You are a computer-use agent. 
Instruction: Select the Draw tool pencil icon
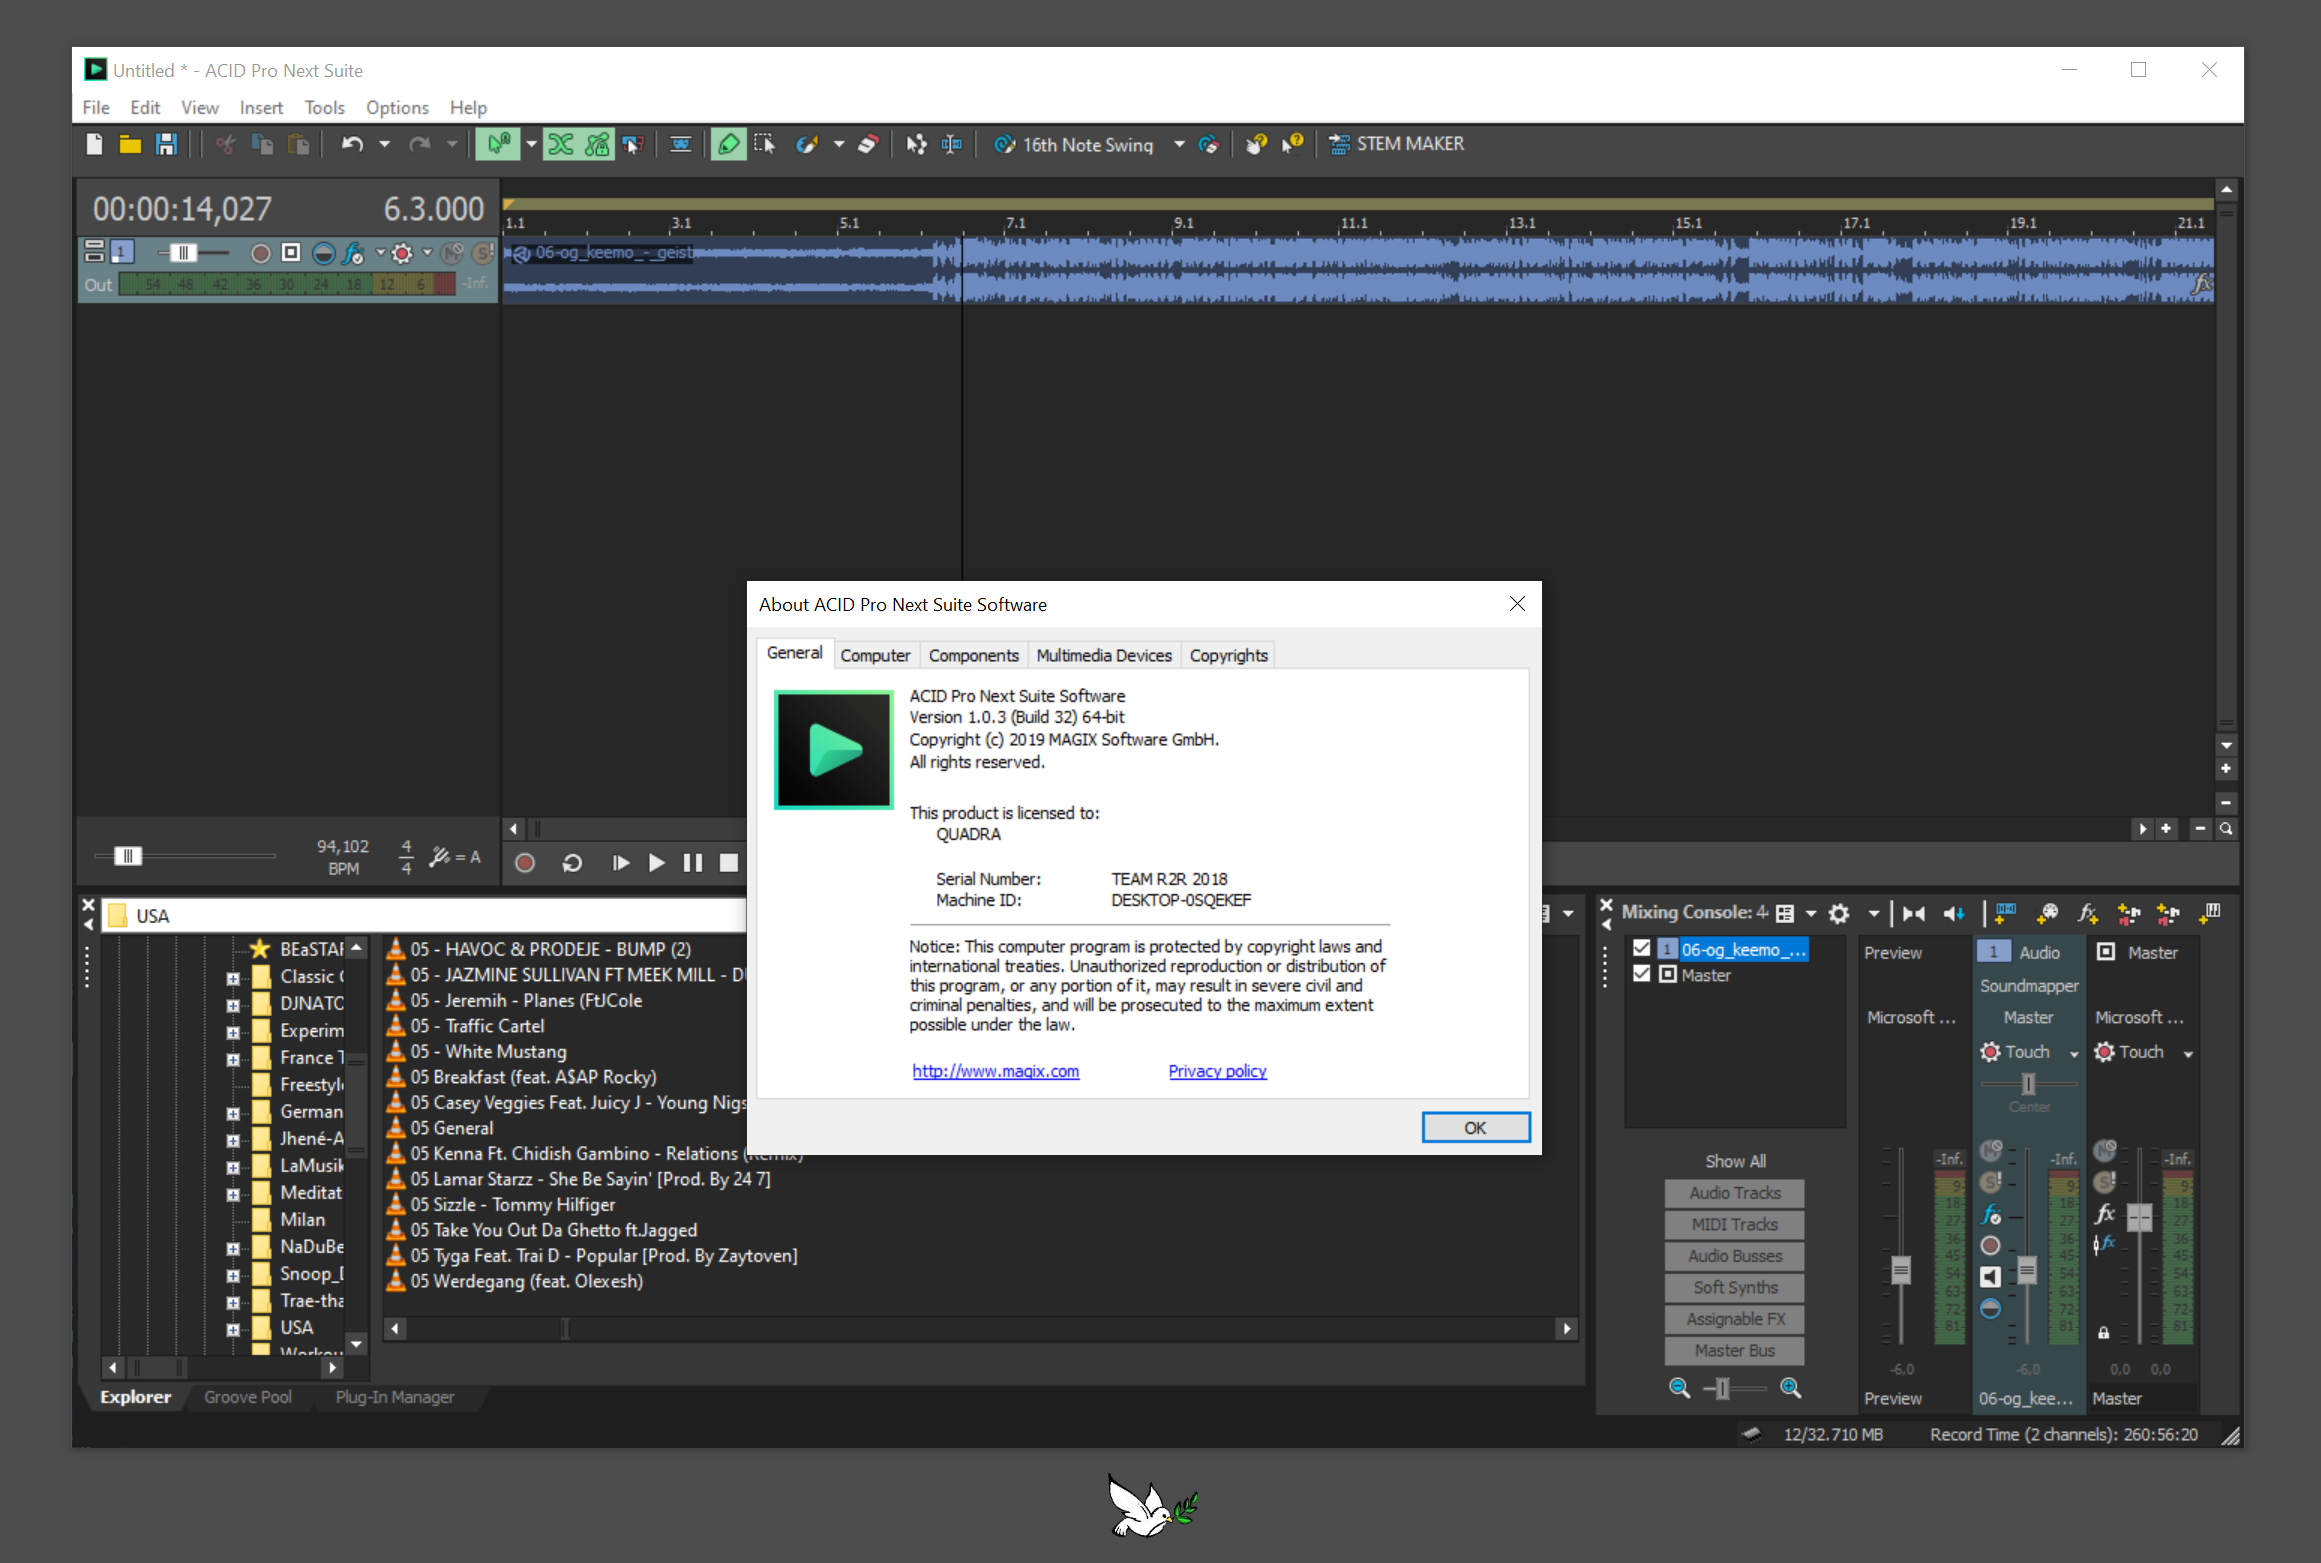pyautogui.click(x=729, y=144)
